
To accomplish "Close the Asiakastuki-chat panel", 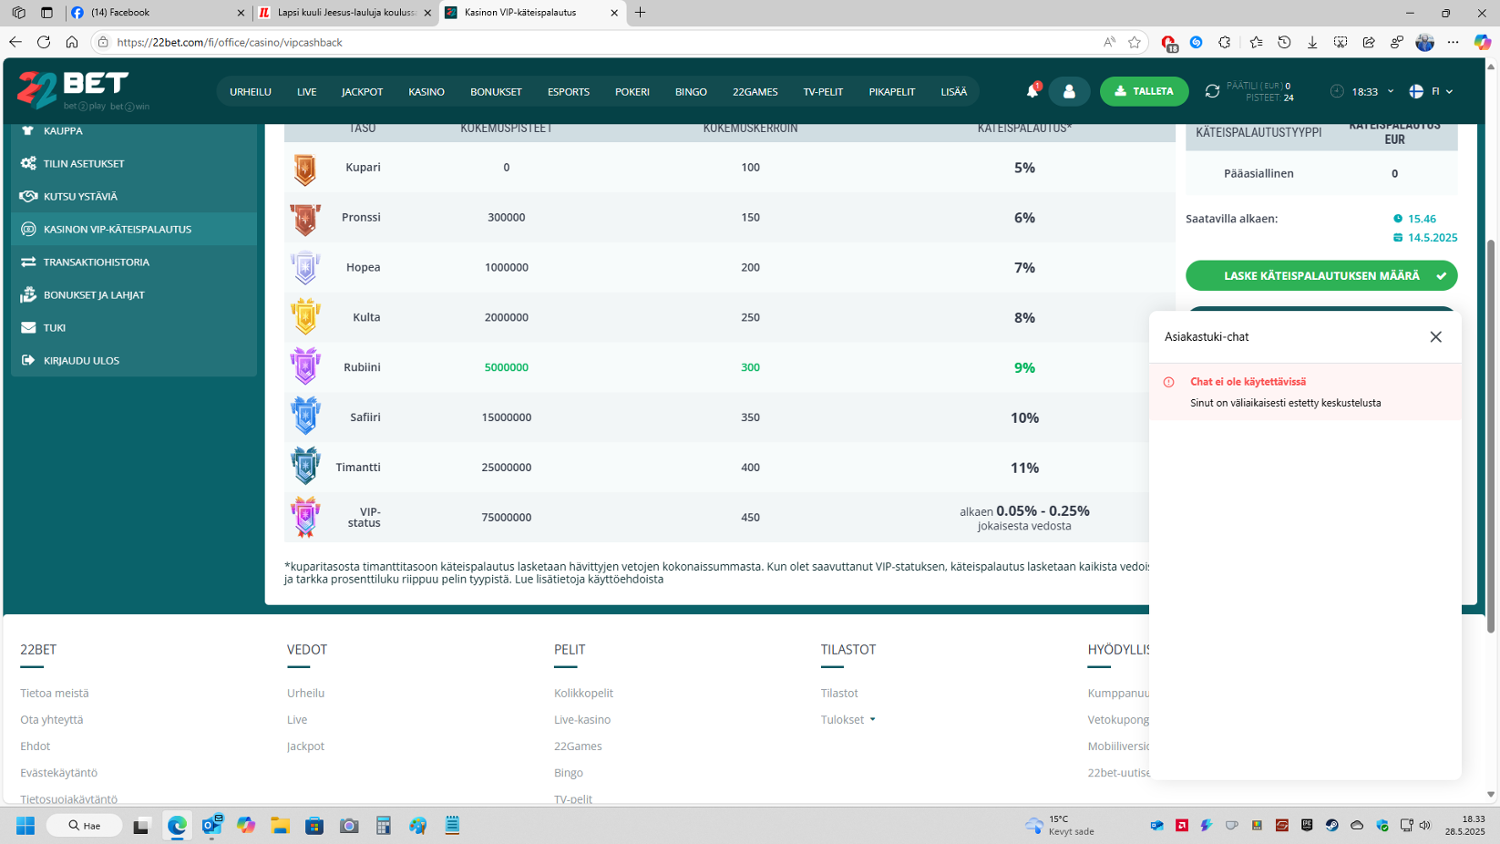I will click(x=1435, y=337).
